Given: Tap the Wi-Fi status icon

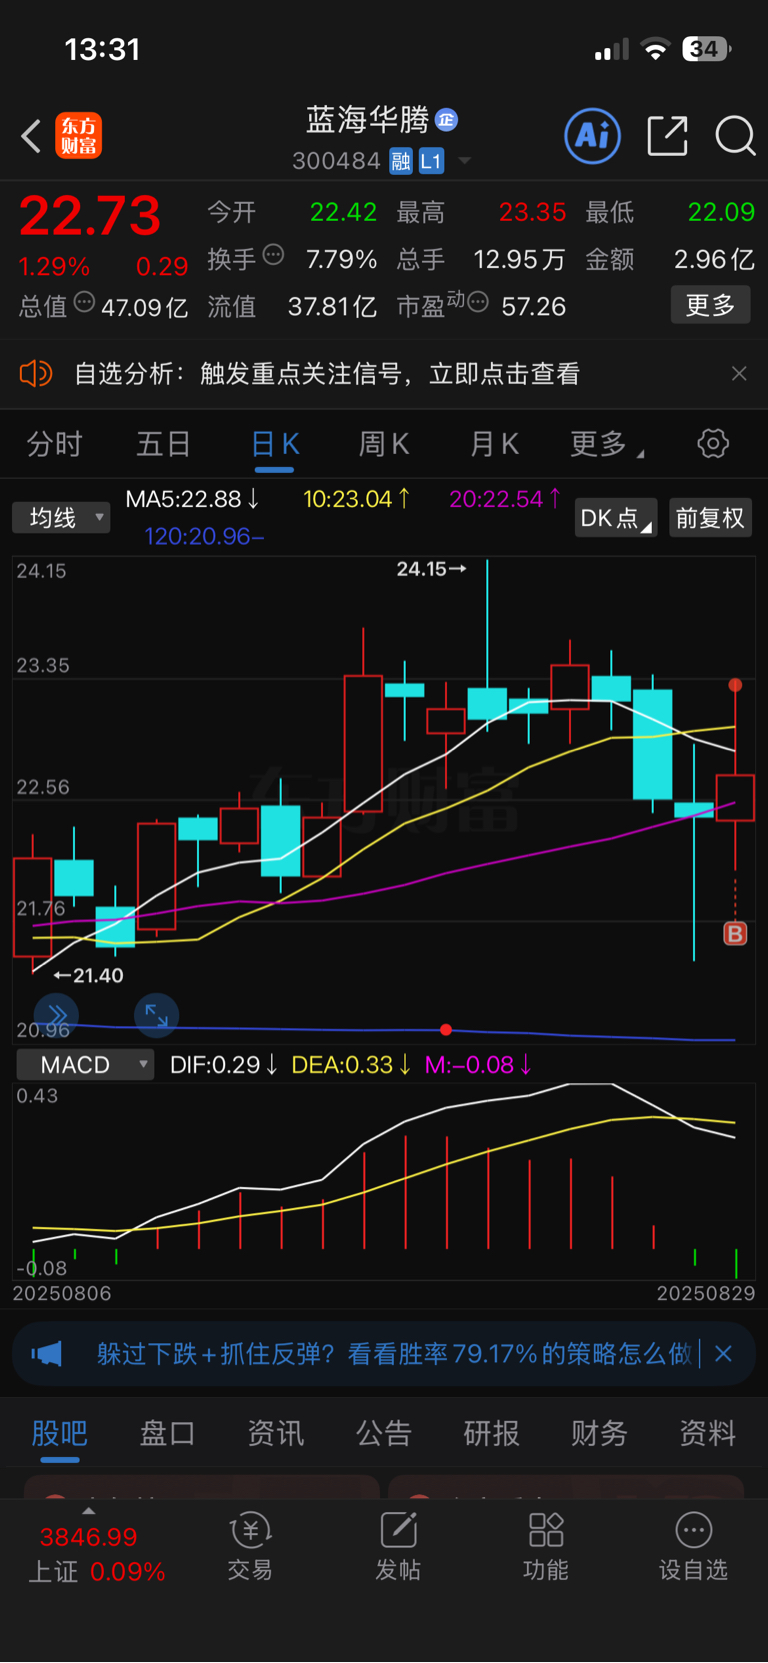Looking at the screenshot, I should 656,49.
